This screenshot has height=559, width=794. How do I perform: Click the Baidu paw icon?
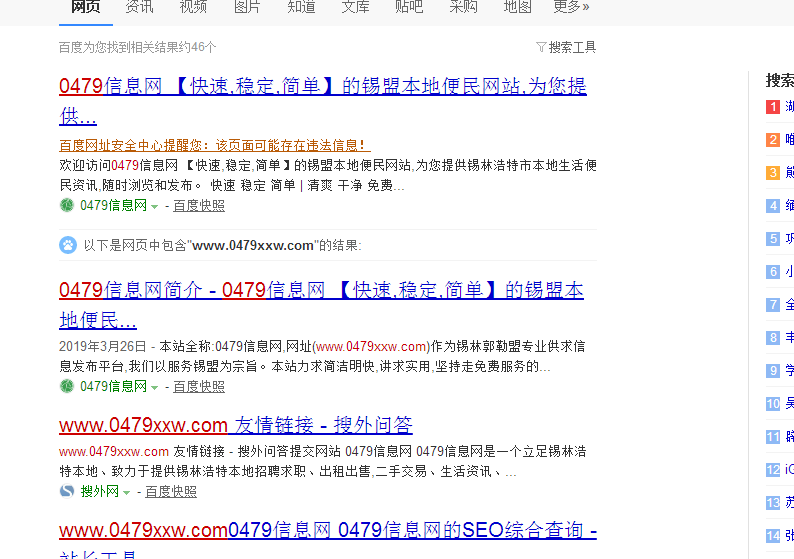click(68, 245)
